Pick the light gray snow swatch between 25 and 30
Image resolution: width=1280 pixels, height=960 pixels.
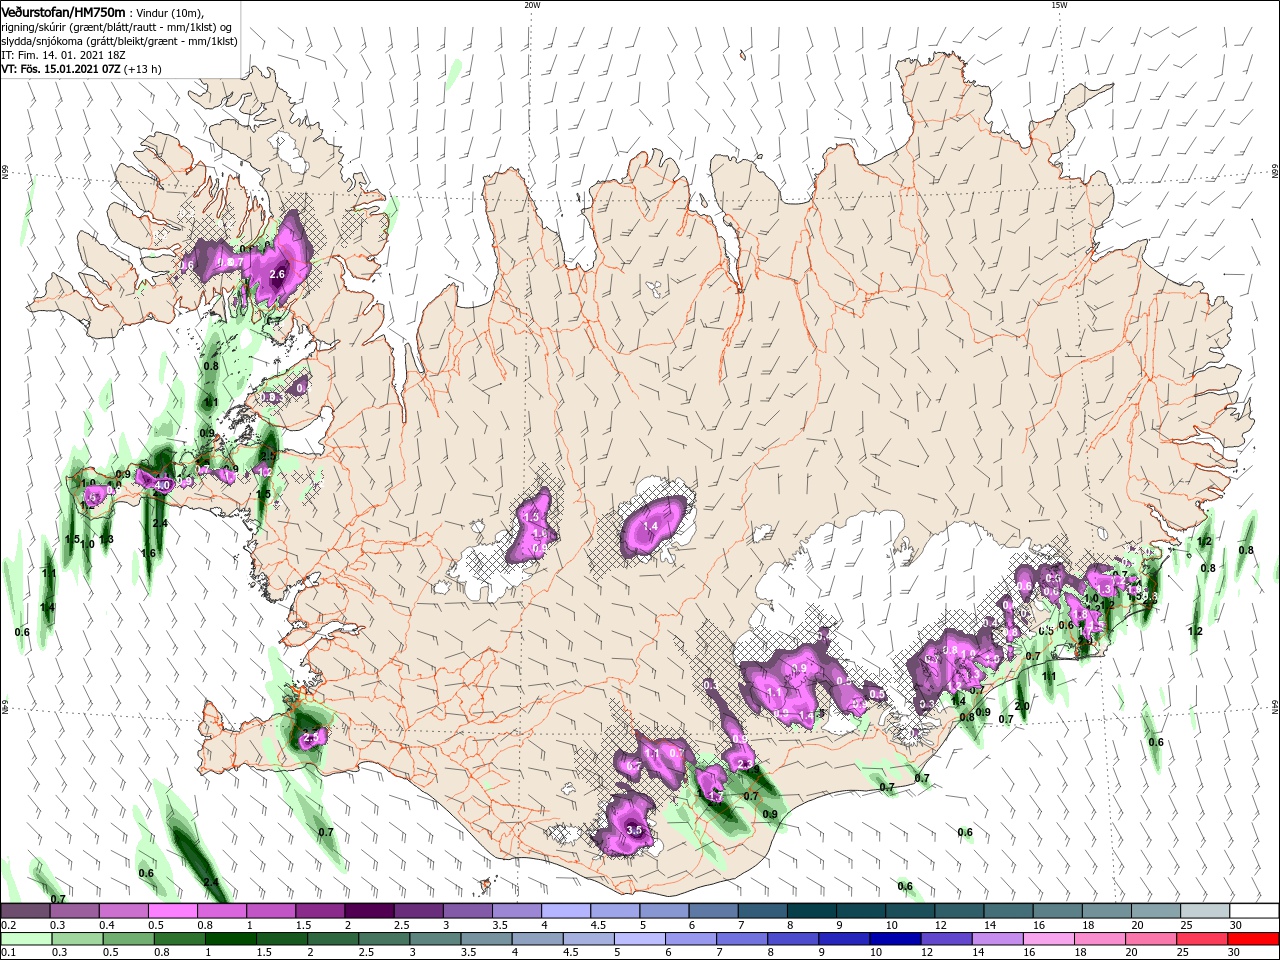tap(1204, 911)
